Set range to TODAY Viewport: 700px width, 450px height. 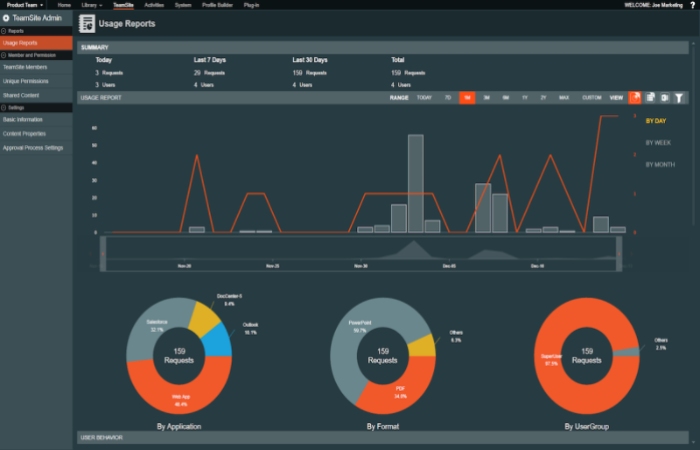click(424, 98)
